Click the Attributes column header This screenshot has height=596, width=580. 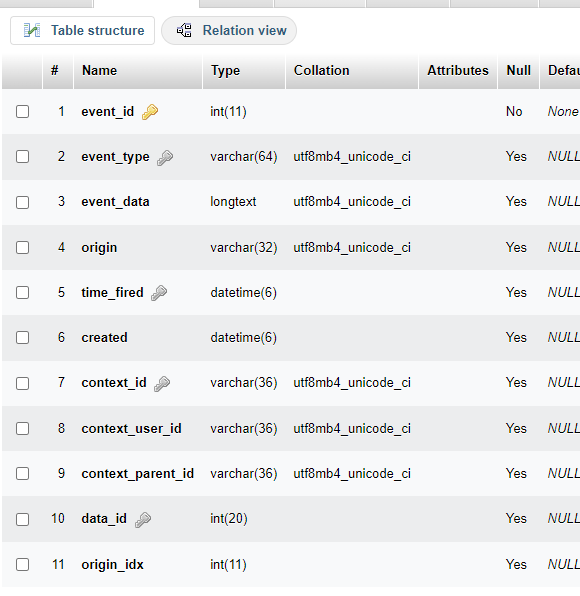pos(458,71)
